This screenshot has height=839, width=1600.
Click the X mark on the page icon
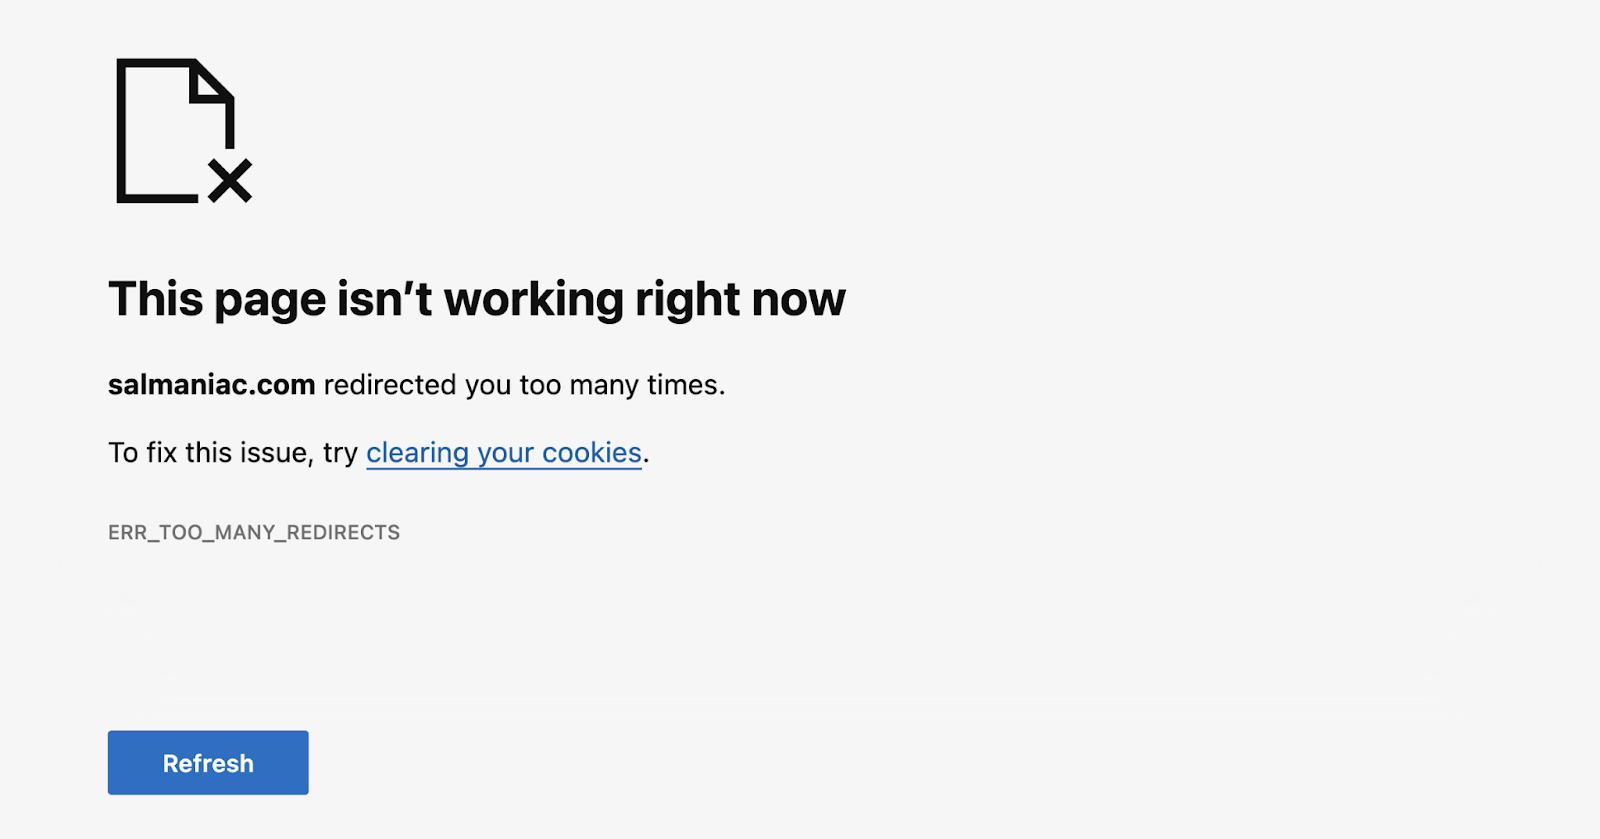(x=230, y=181)
